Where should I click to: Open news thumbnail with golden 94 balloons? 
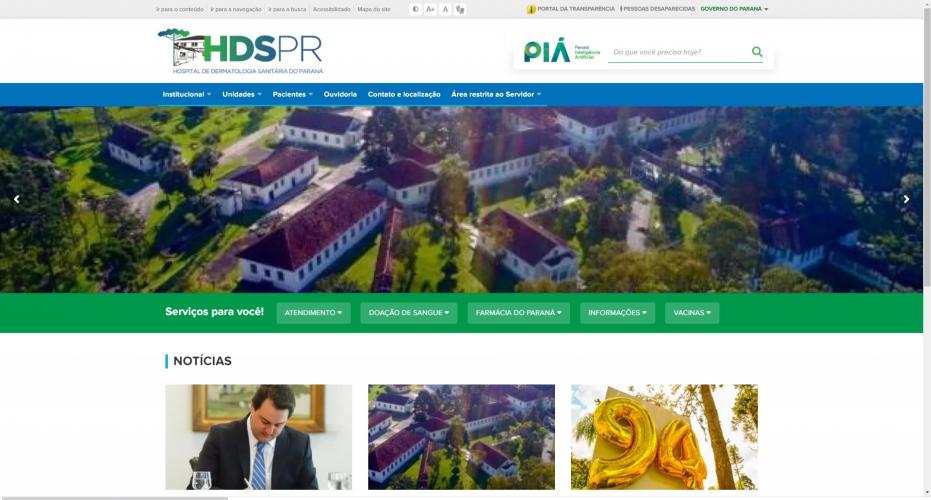tap(664, 437)
